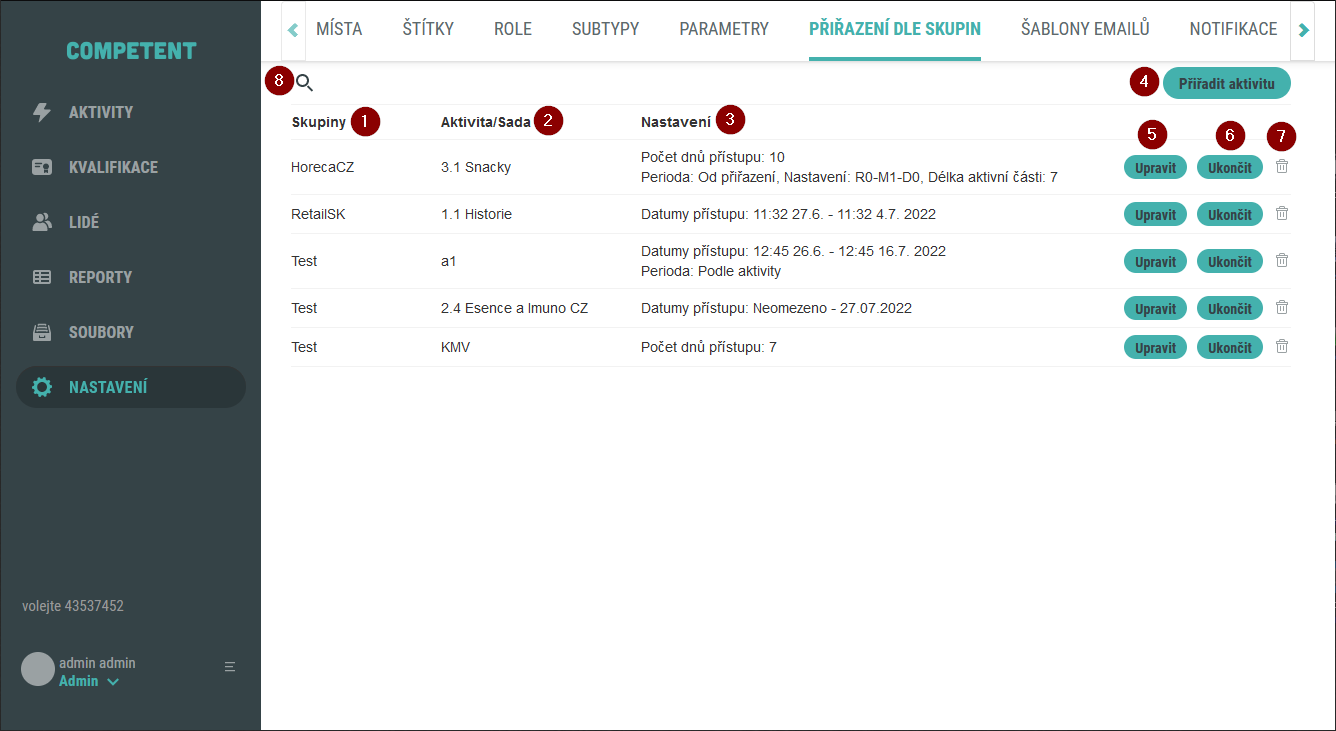
Task: Click the 1.1 Historie activity cell
Action: tap(476, 214)
